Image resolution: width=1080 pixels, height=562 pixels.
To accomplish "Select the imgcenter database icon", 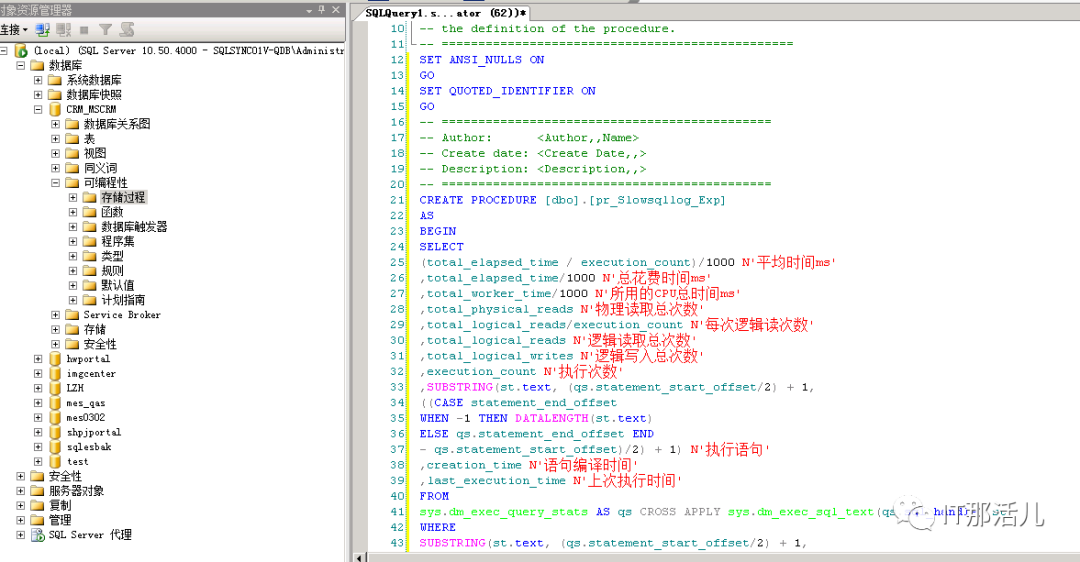I will [x=55, y=373].
